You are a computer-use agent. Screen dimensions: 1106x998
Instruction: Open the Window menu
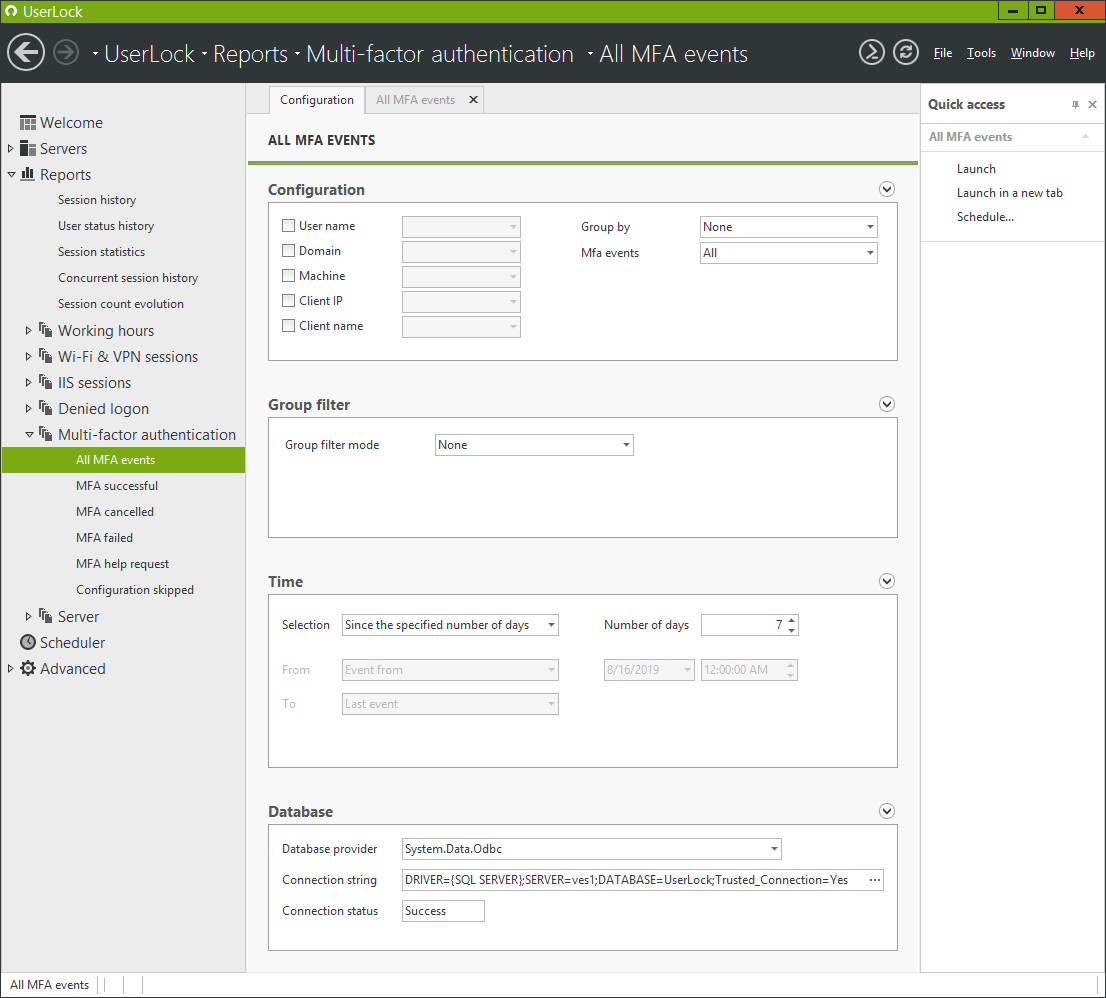(x=1033, y=53)
